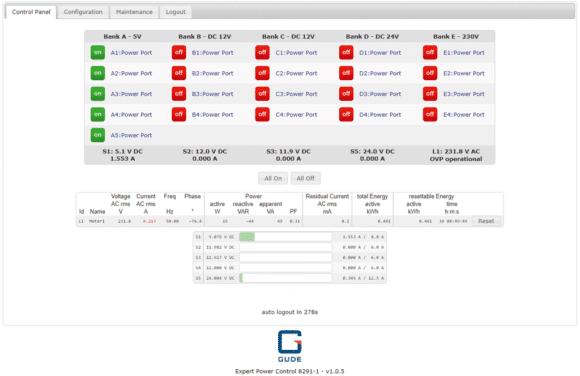Open the C1:Power Port link
This screenshot has height=376, width=580.
pos(296,53)
